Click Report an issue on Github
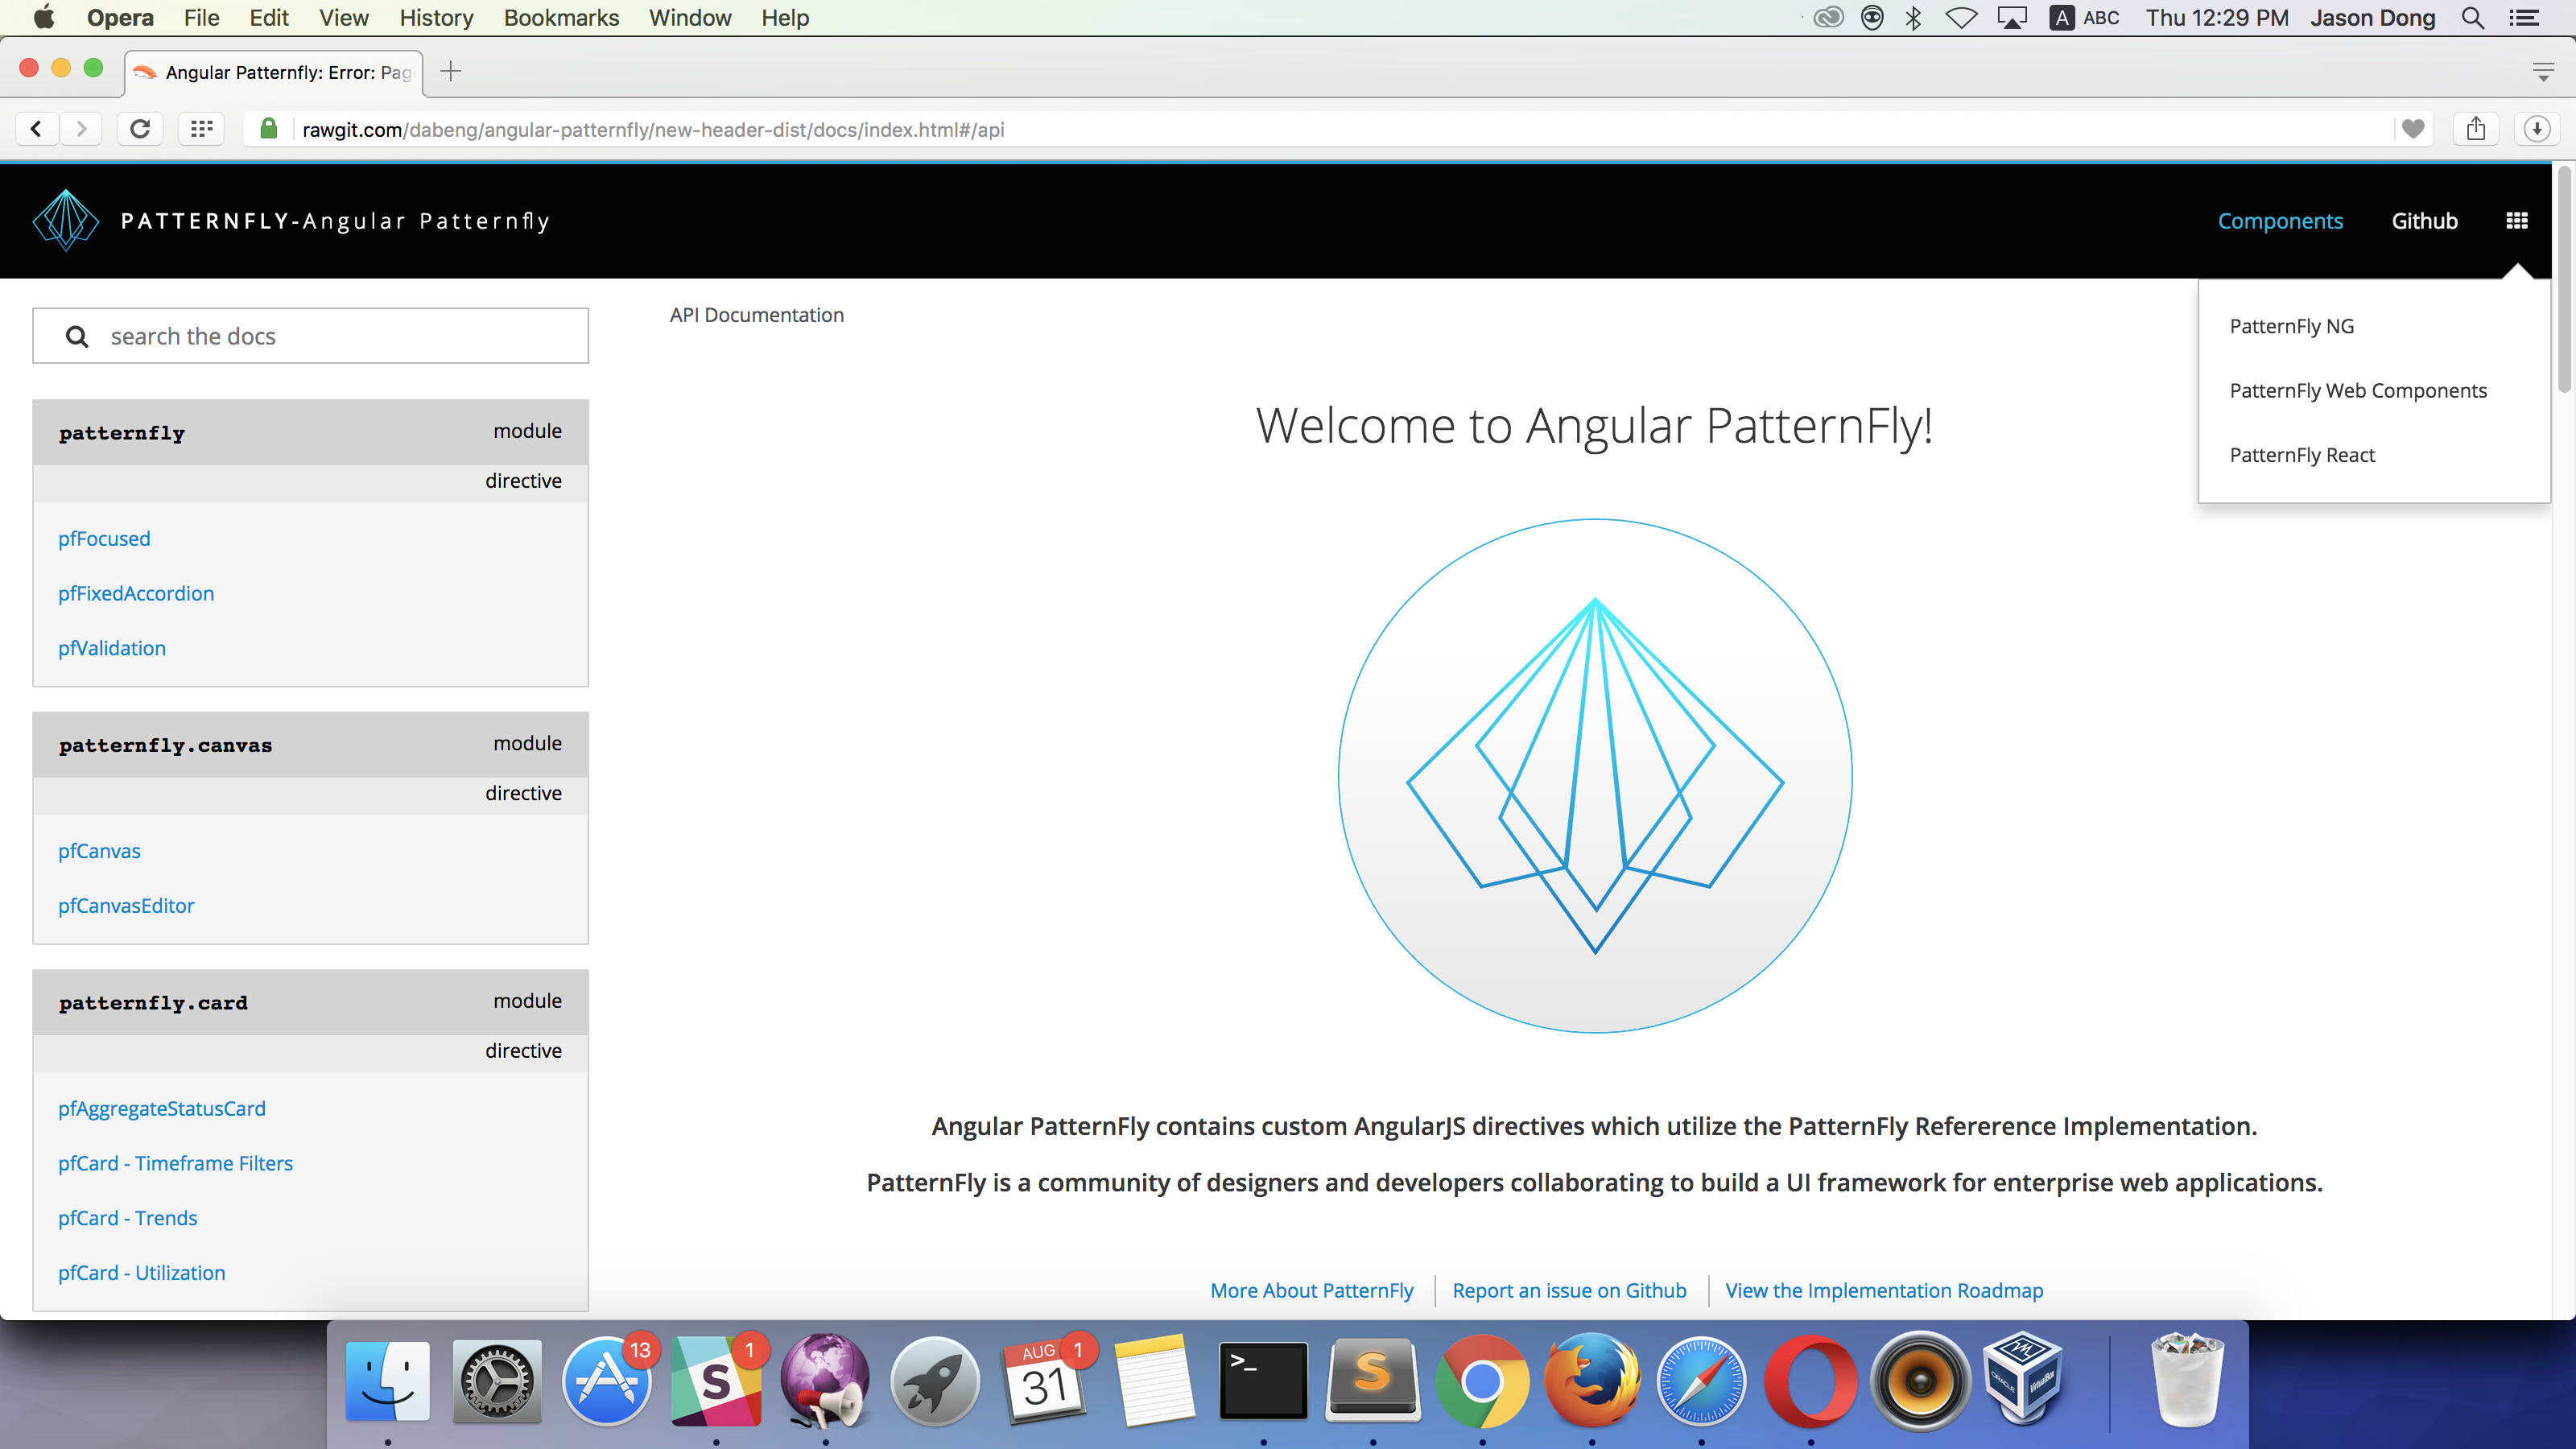The image size is (2576, 1449). tap(1569, 1290)
